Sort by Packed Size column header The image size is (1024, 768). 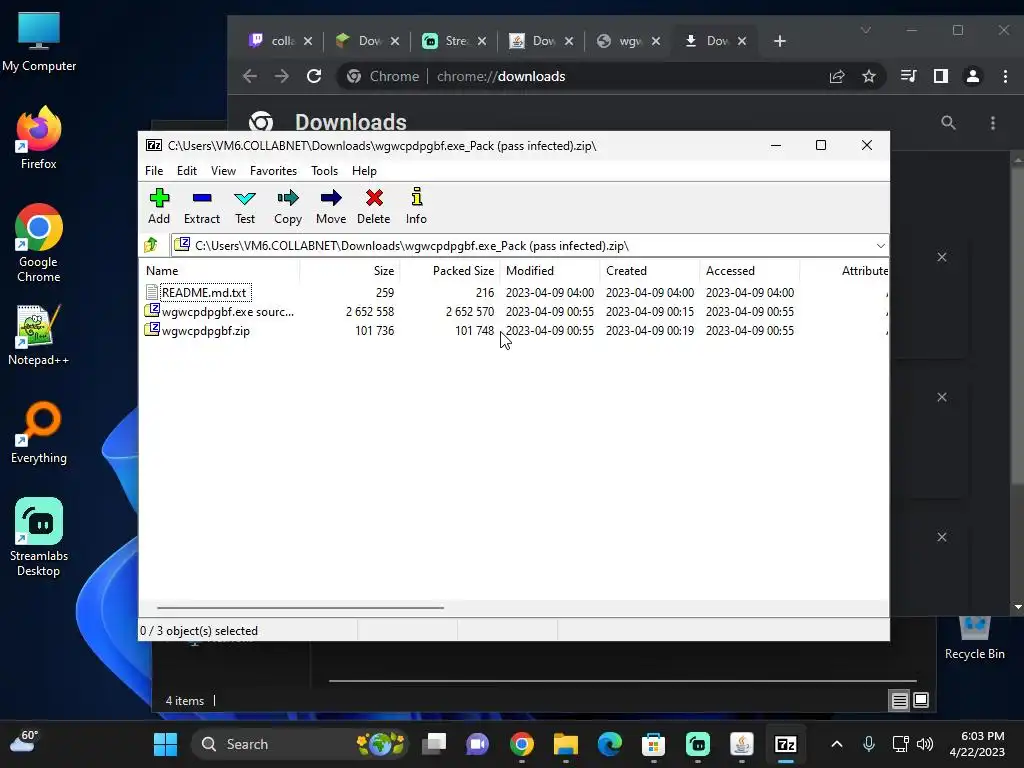(x=450, y=270)
